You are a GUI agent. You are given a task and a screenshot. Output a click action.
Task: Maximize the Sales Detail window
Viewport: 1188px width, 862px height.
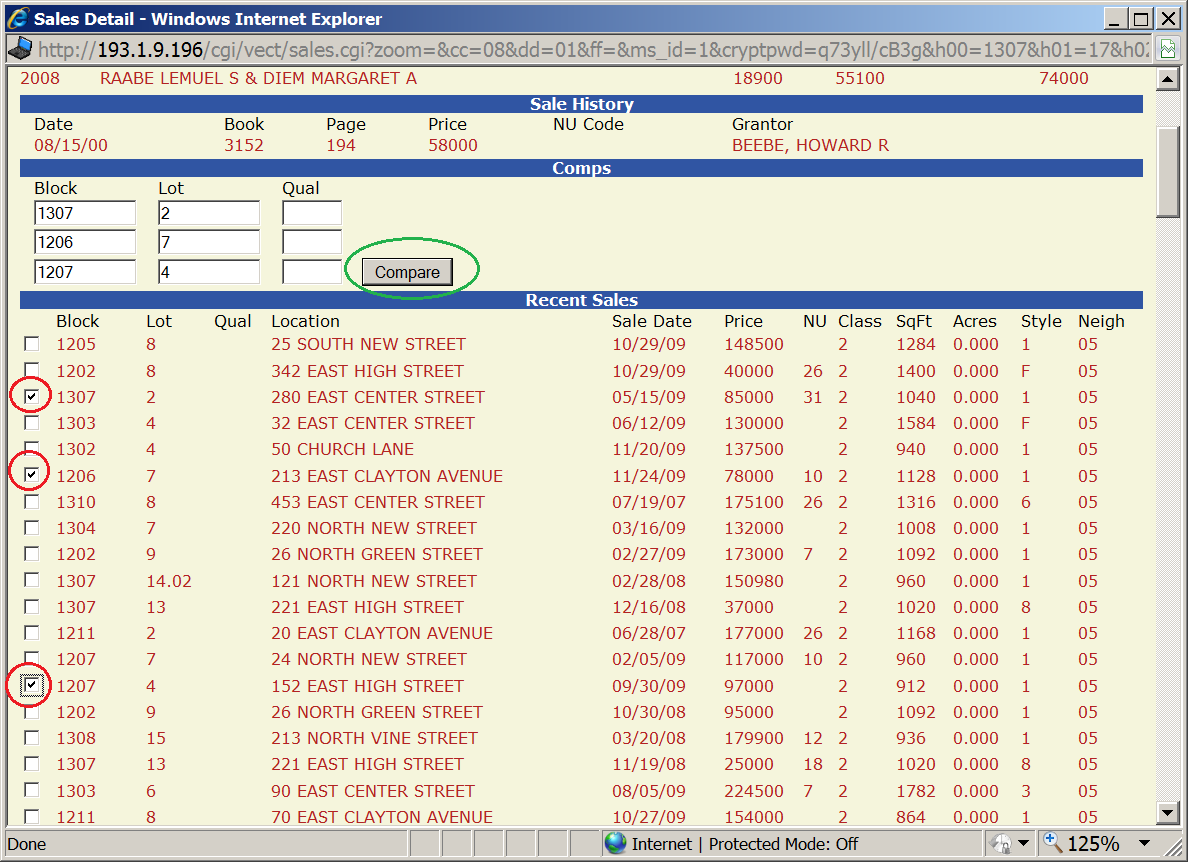tap(1141, 18)
